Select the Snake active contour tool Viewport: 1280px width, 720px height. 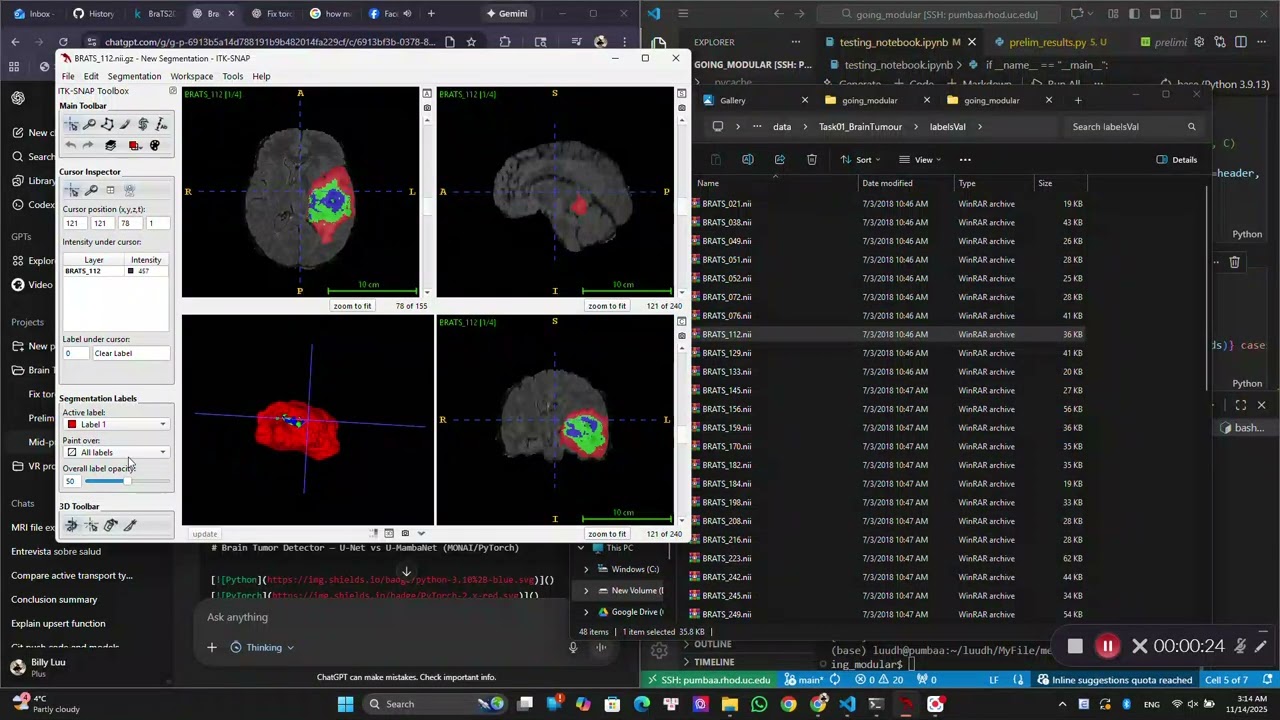click(143, 125)
